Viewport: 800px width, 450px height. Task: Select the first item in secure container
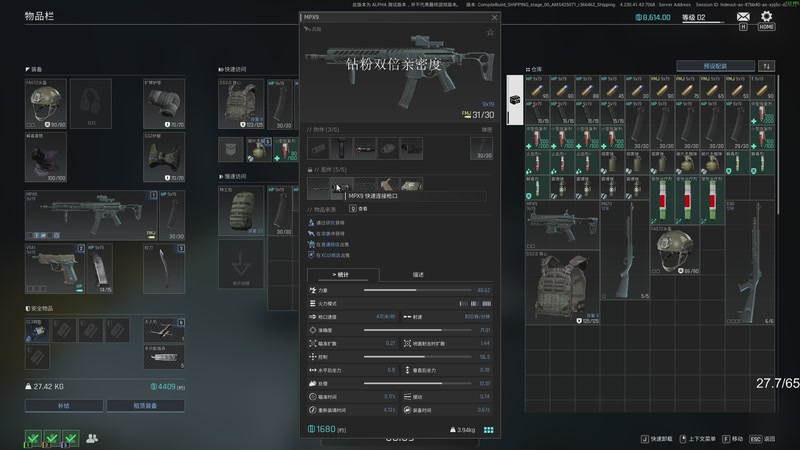tap(38, 330)
